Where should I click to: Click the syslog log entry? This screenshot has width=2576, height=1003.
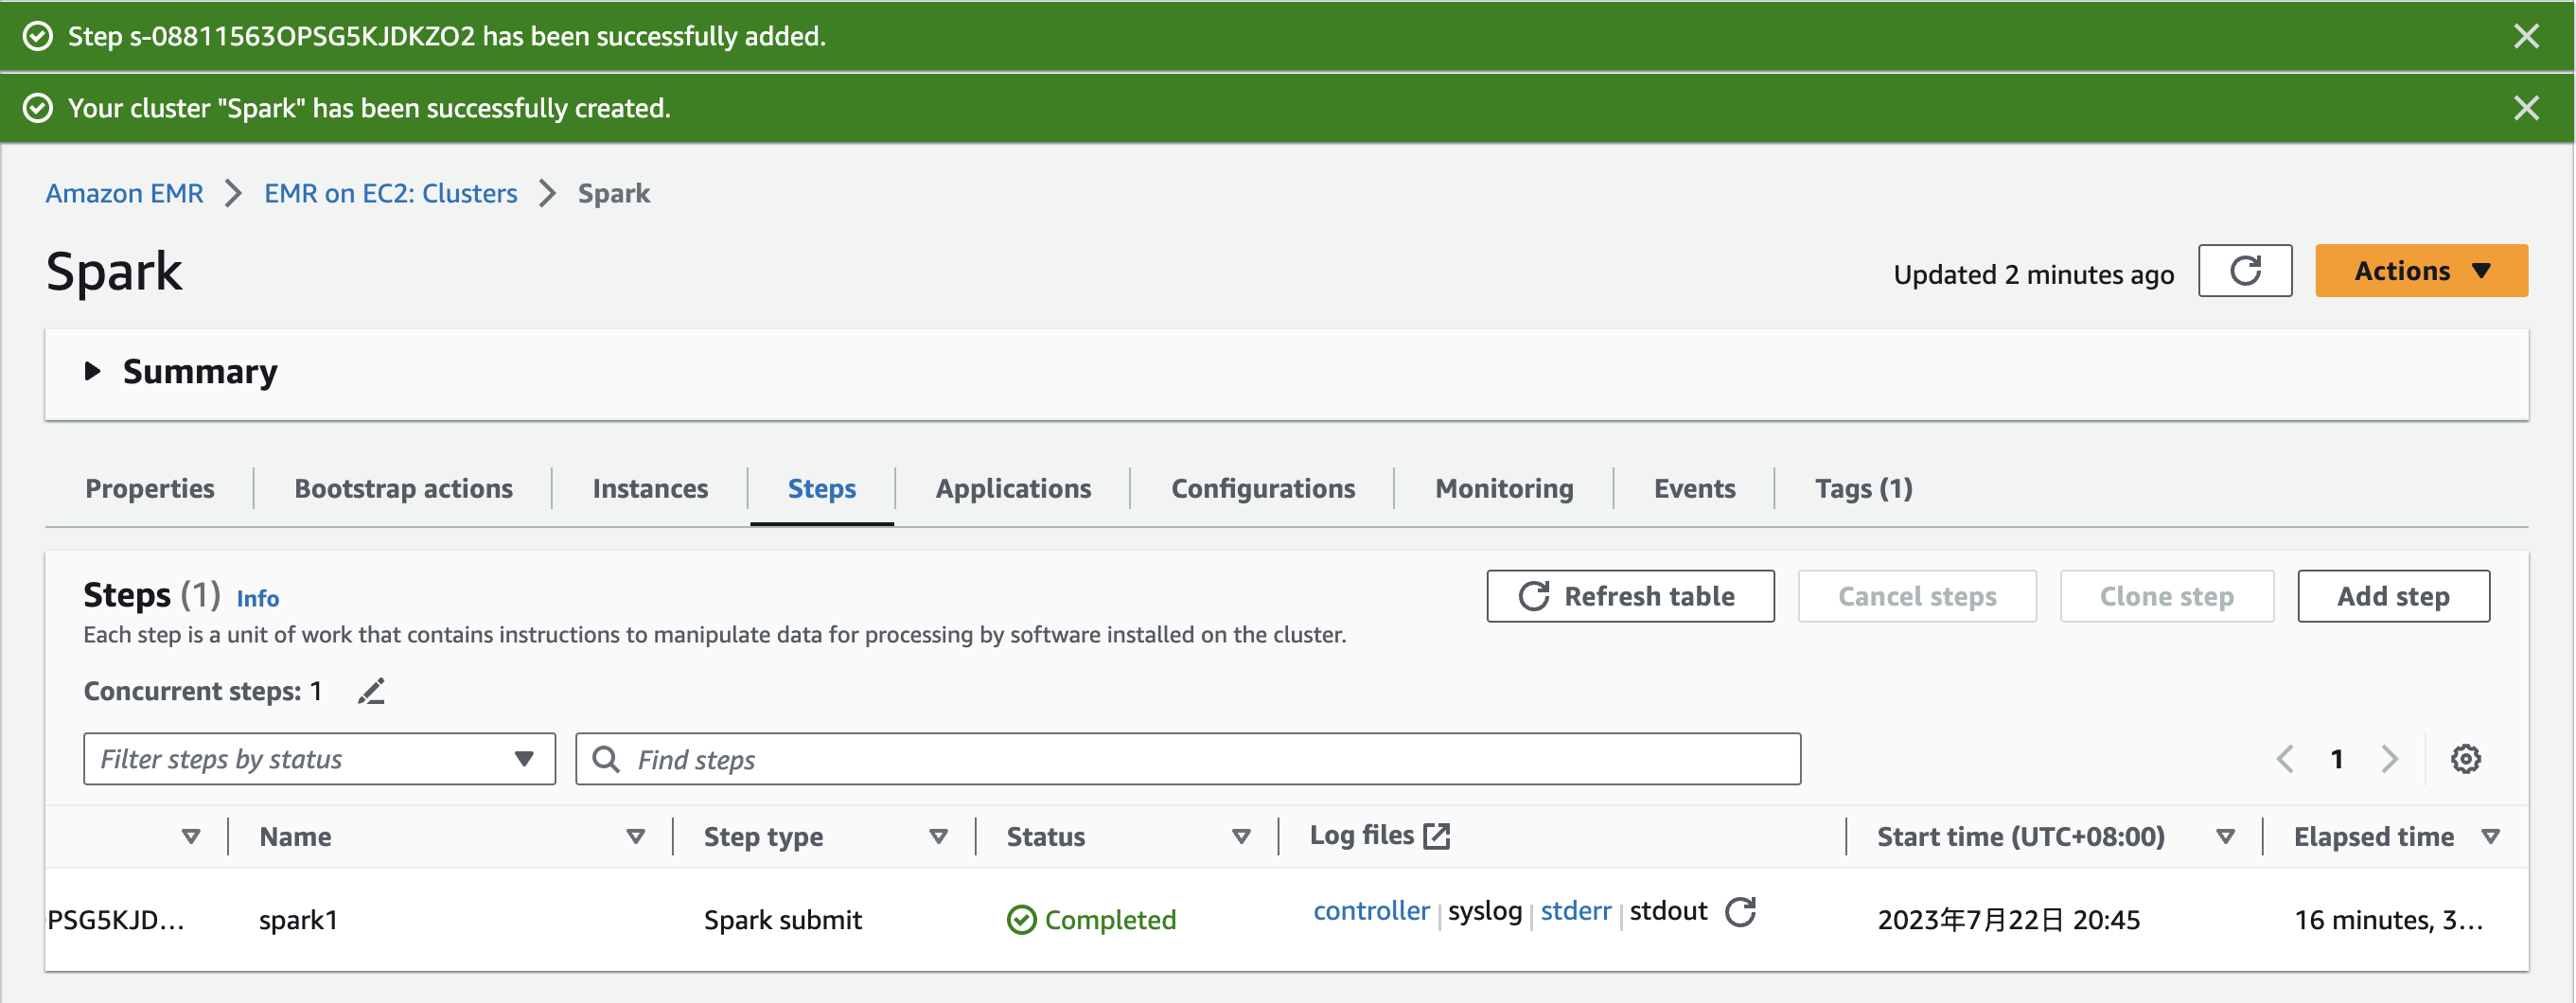(x=1485, y=911)
